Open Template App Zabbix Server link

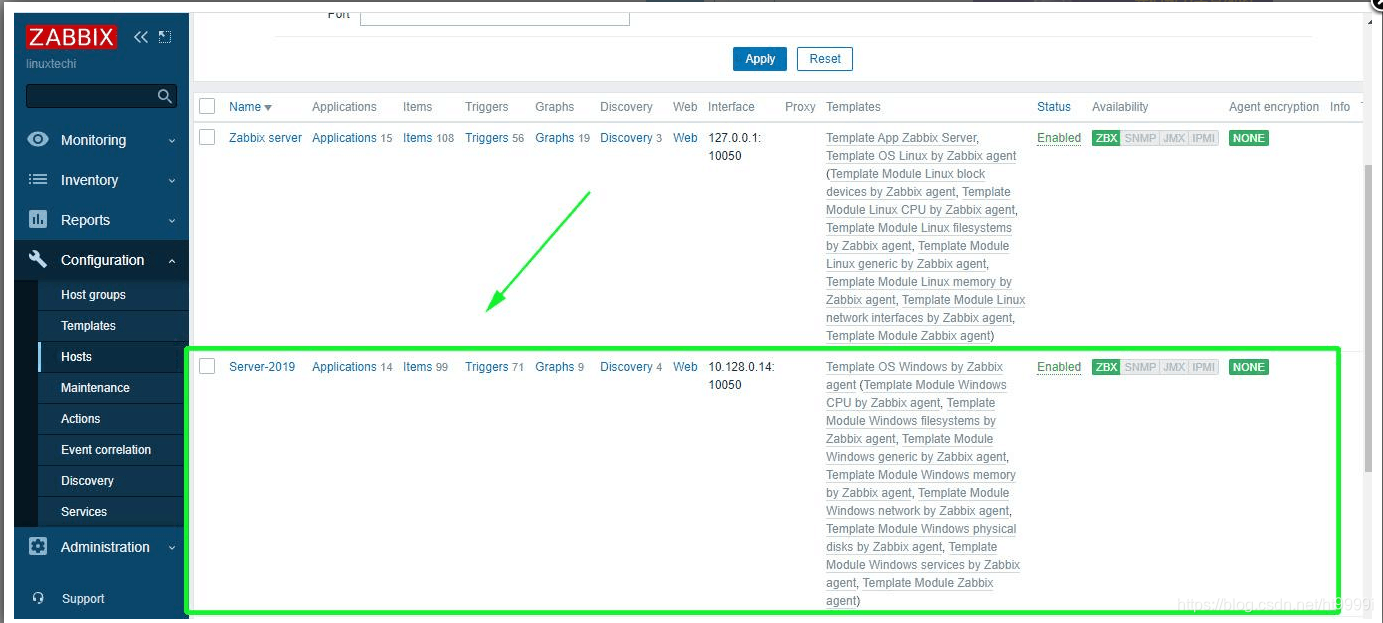coord(901,138)
